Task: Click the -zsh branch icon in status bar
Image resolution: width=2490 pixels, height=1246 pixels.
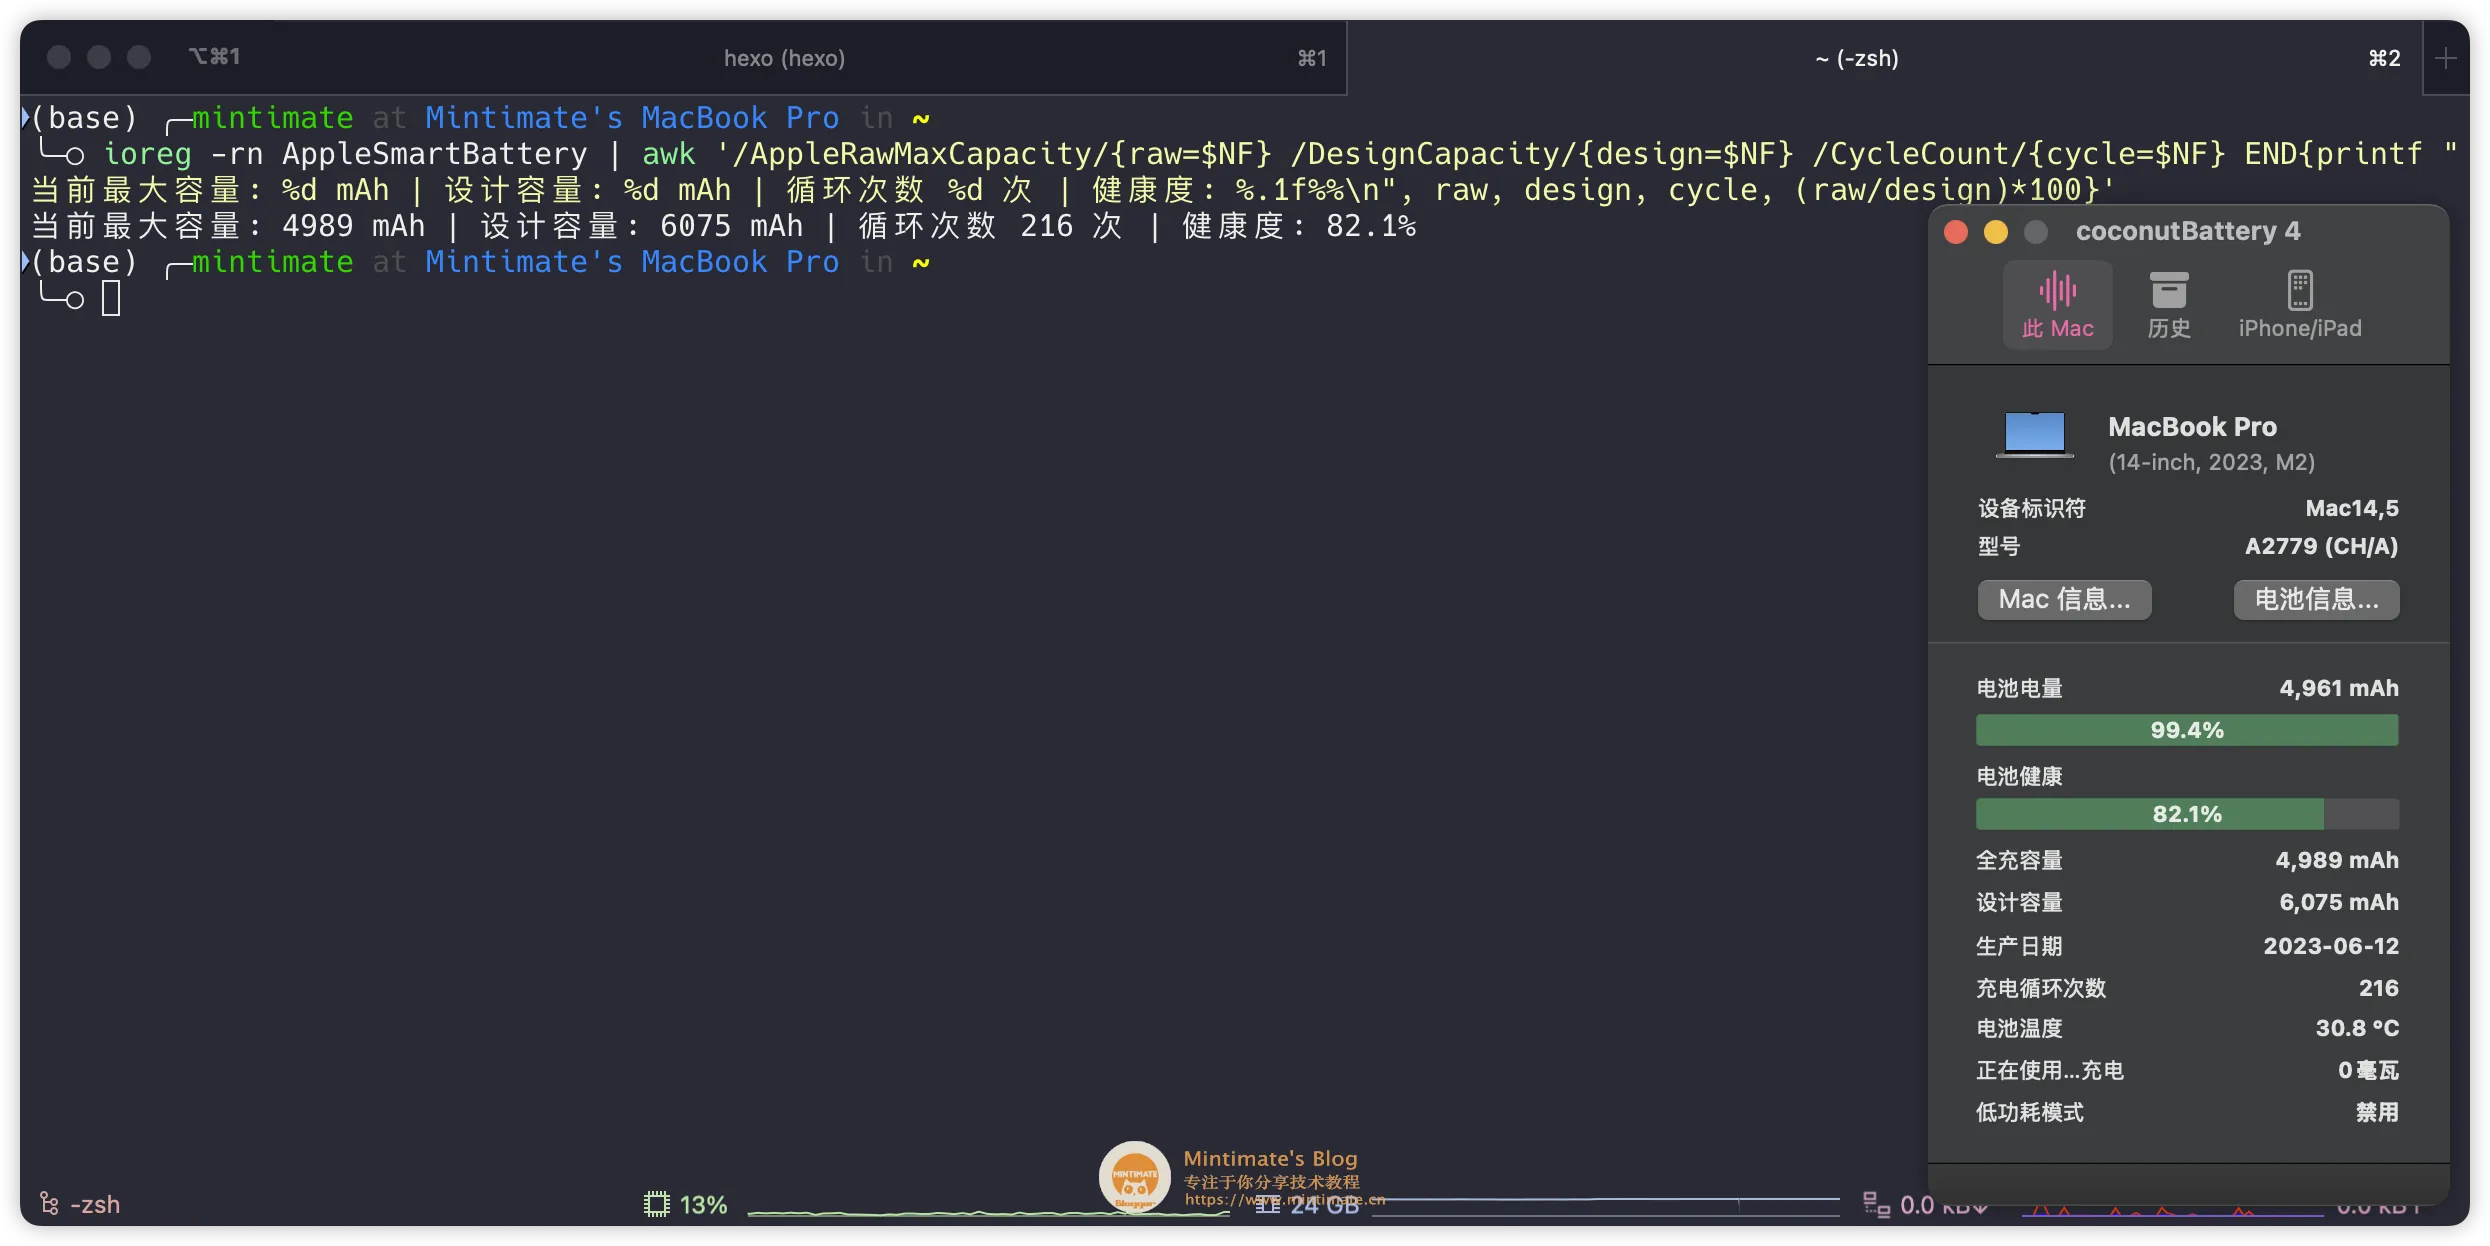Action: click(49, 1204)
